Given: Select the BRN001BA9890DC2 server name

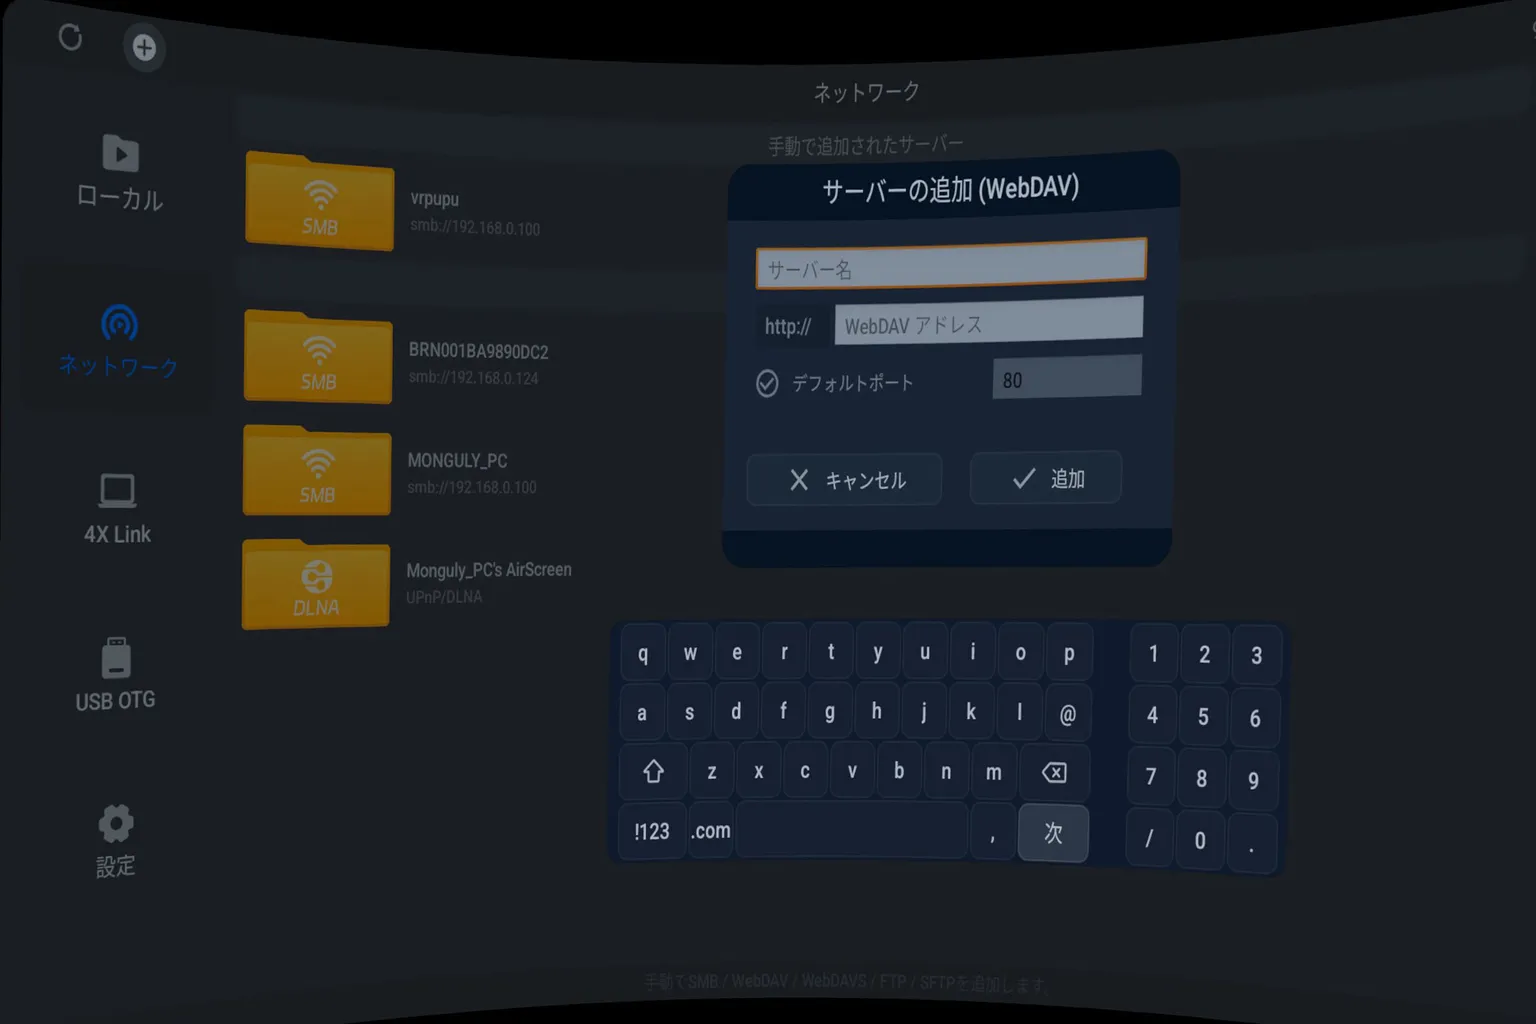Looking at the screenshot, I should (x=478, y=351).
